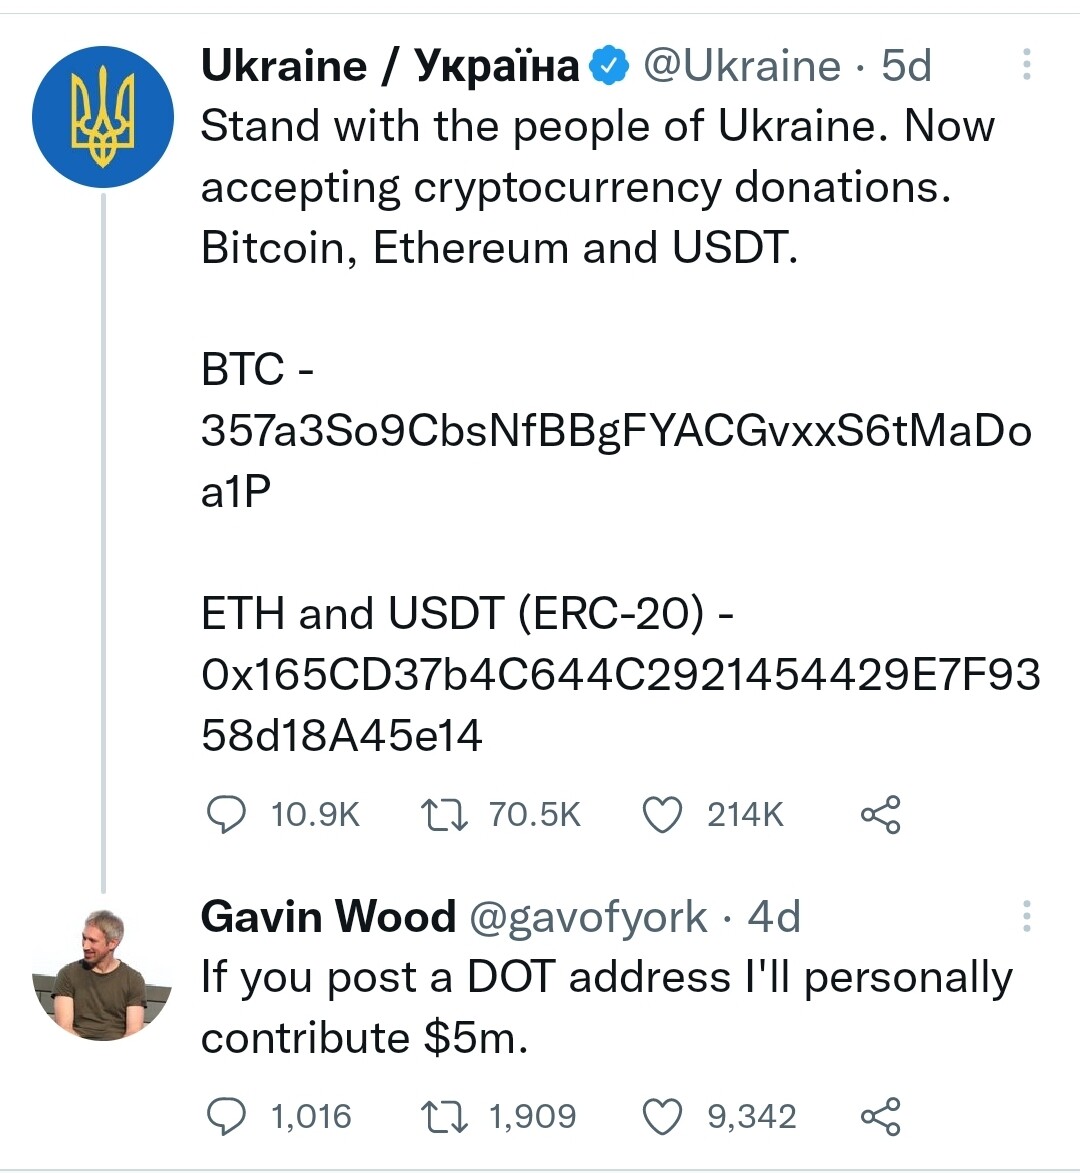Screen dimensions: 1080x1173
Task: Open the 4d timestamp on Gavin's reply
Action: coord(774,916)
